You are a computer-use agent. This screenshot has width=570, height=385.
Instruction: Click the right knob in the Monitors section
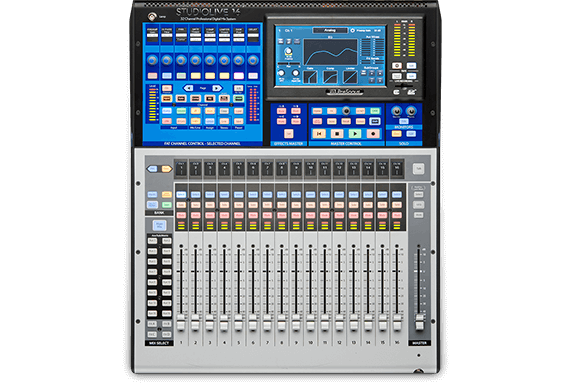pos(411,111)
